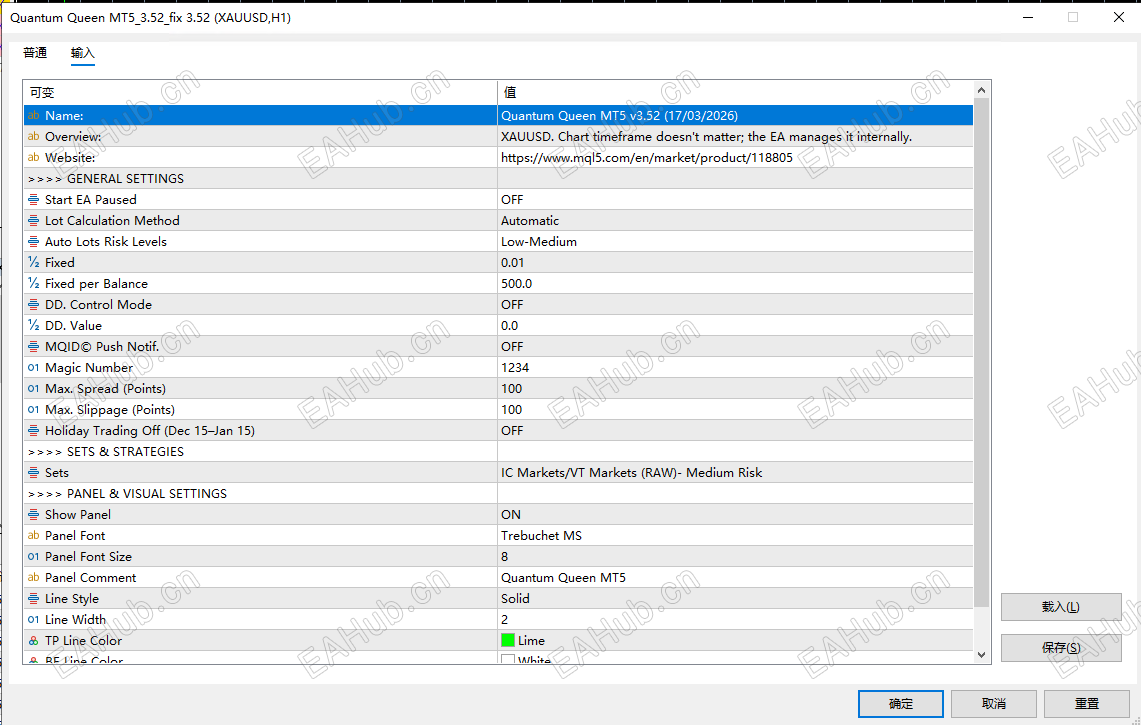Viewport: 1141px width, 725px height.
Task: Cancel the dialog with 取消
Action: click(994, 704)
